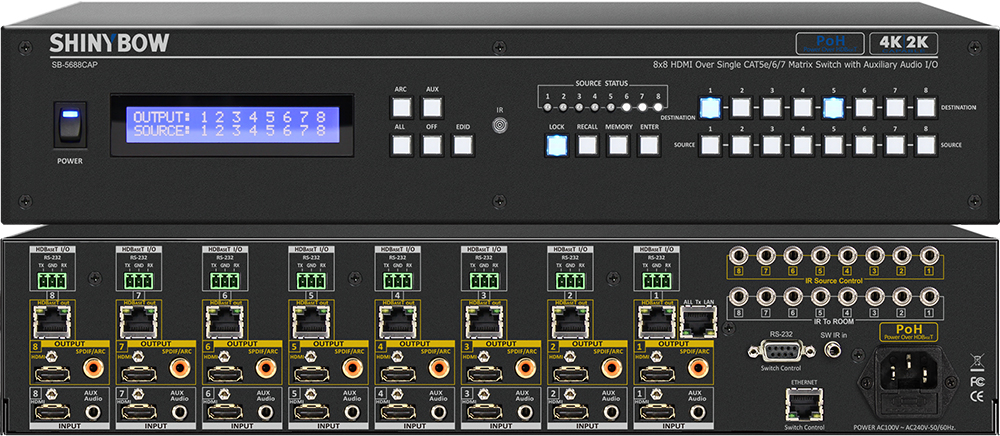Click the FC certification mark
This screenshot has width=1000, height=436.
(976, 382)
